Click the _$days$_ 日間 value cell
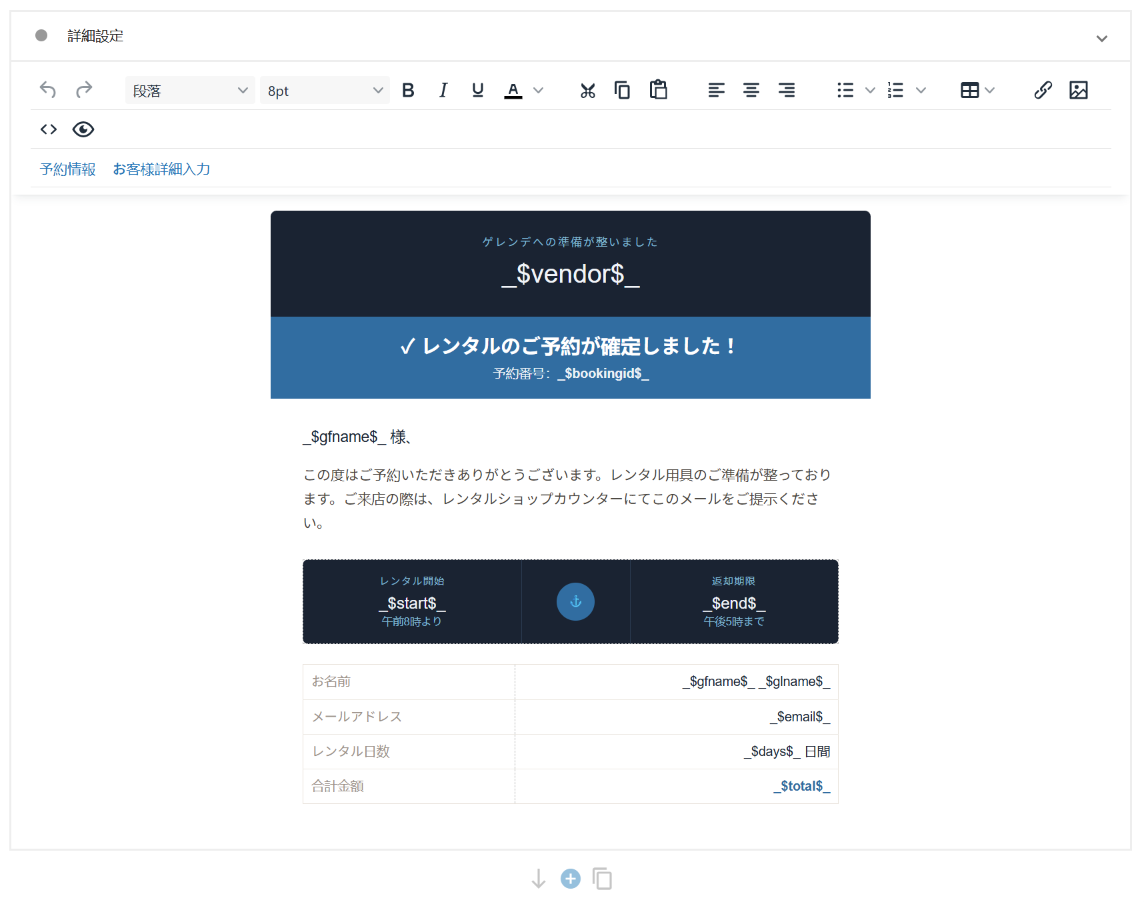 point(676,752)
